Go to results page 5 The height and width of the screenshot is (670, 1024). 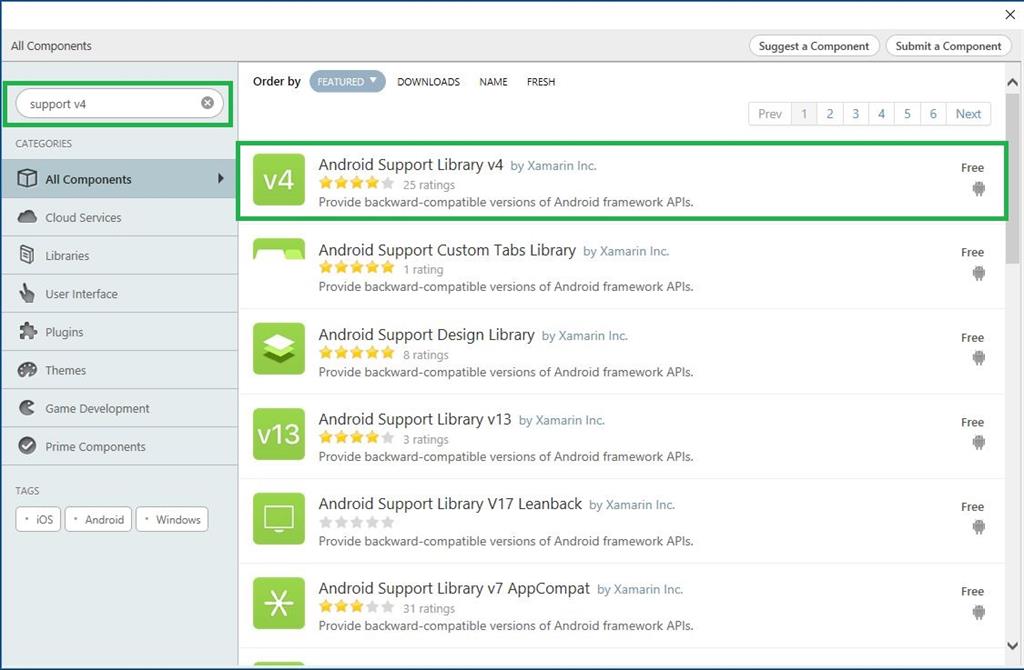[907, 114]
